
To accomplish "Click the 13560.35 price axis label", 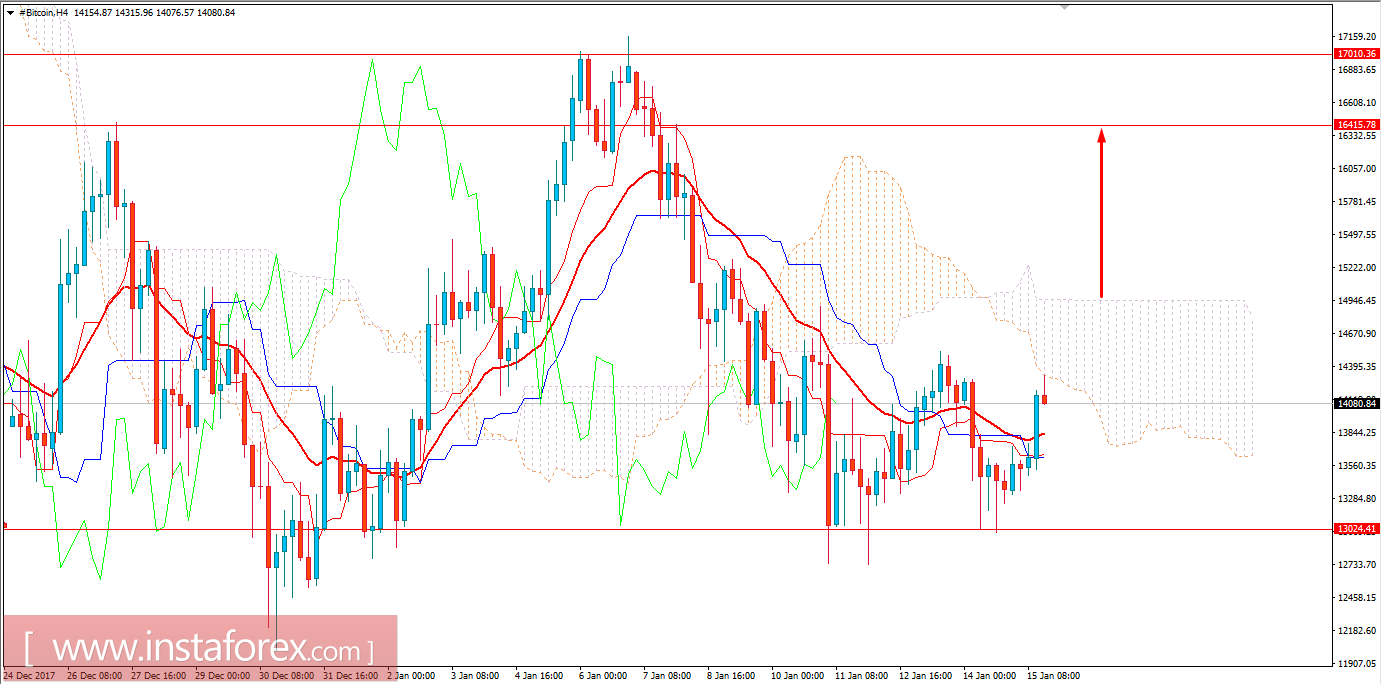I will click(x=1359, y=466).
